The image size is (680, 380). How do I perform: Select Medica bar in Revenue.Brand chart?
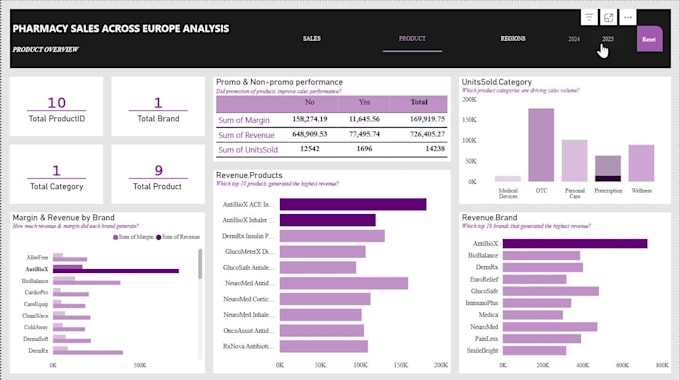(x=533, y=315)
